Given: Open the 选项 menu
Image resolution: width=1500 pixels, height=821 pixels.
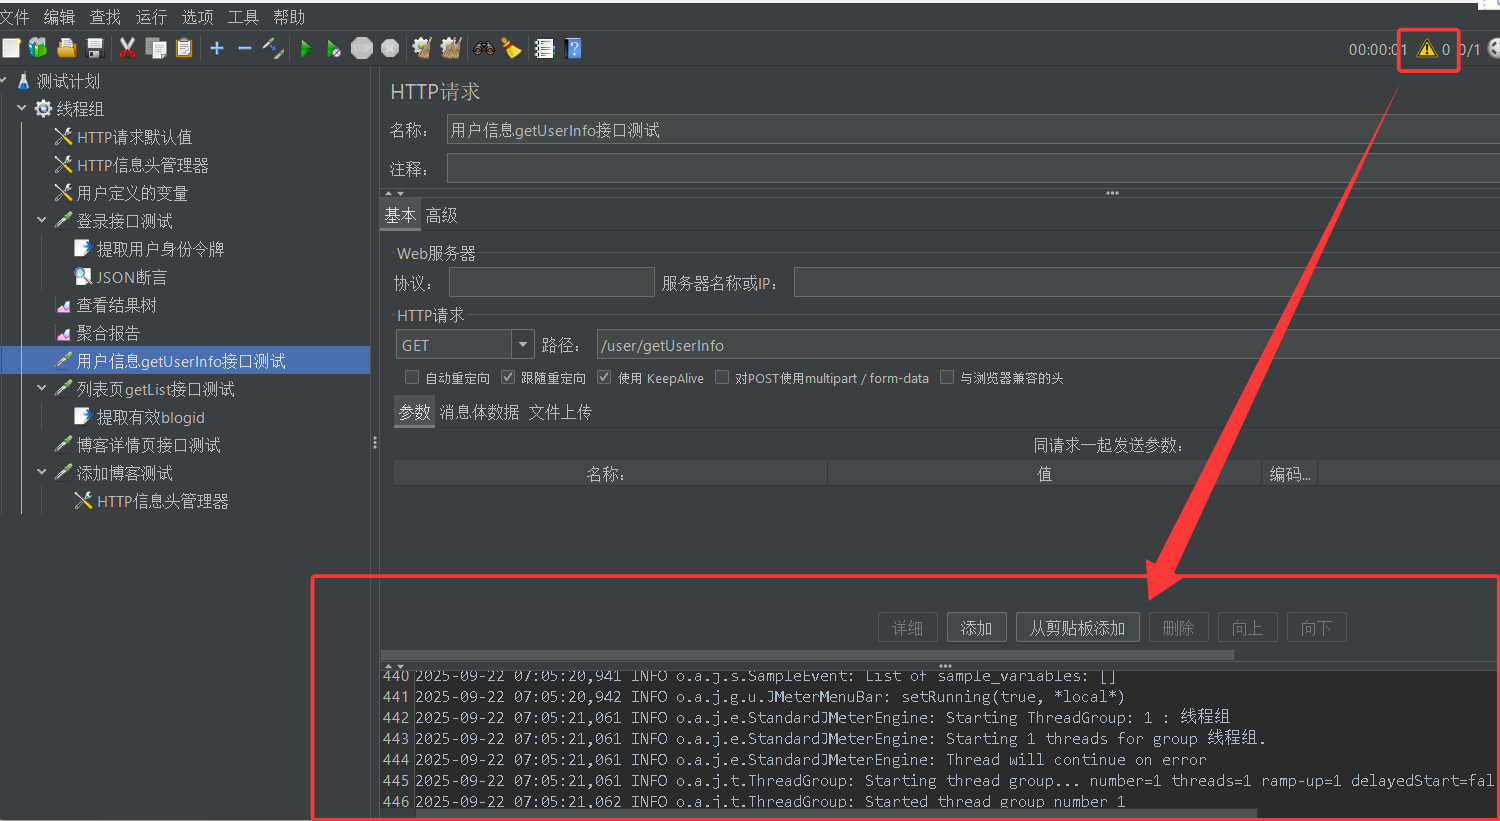Looking at the screenshot, I should click(x=197, y=16).
